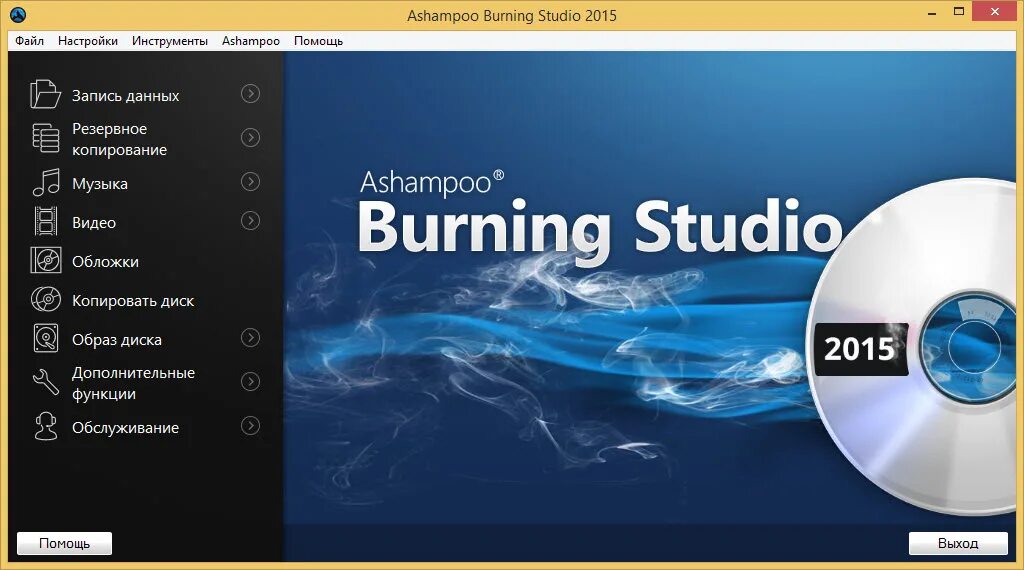Select the Обложки label
Viewport: 1024px width, 570px height.
105,262
